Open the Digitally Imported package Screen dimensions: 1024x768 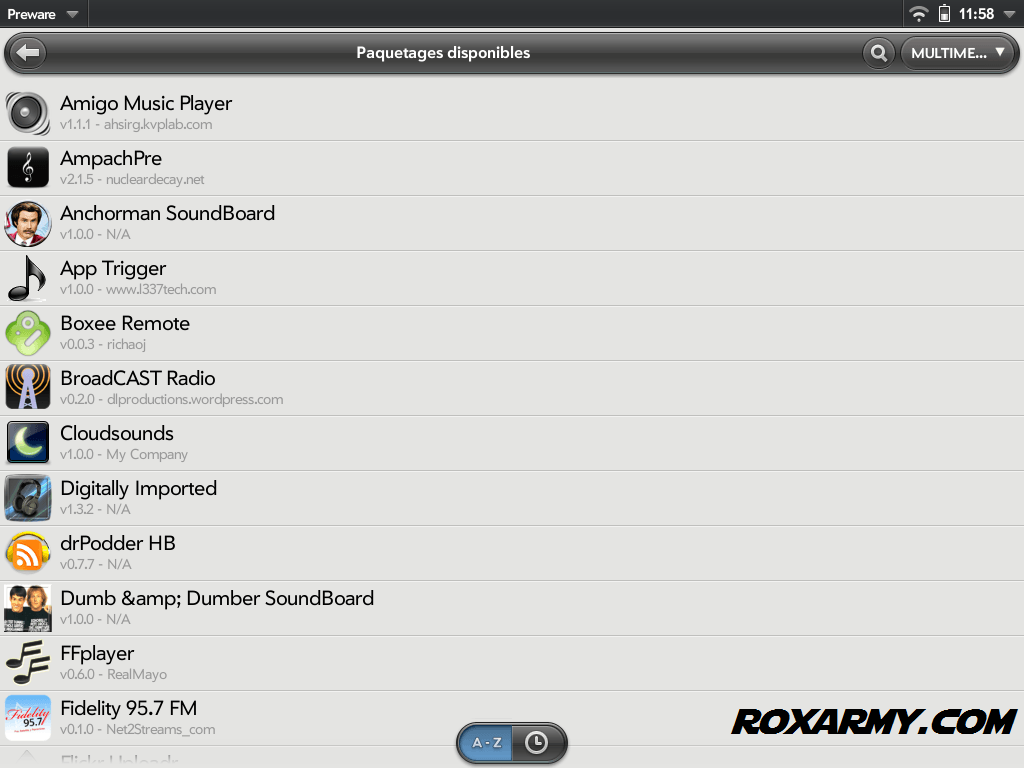click(x=512, y=498)
